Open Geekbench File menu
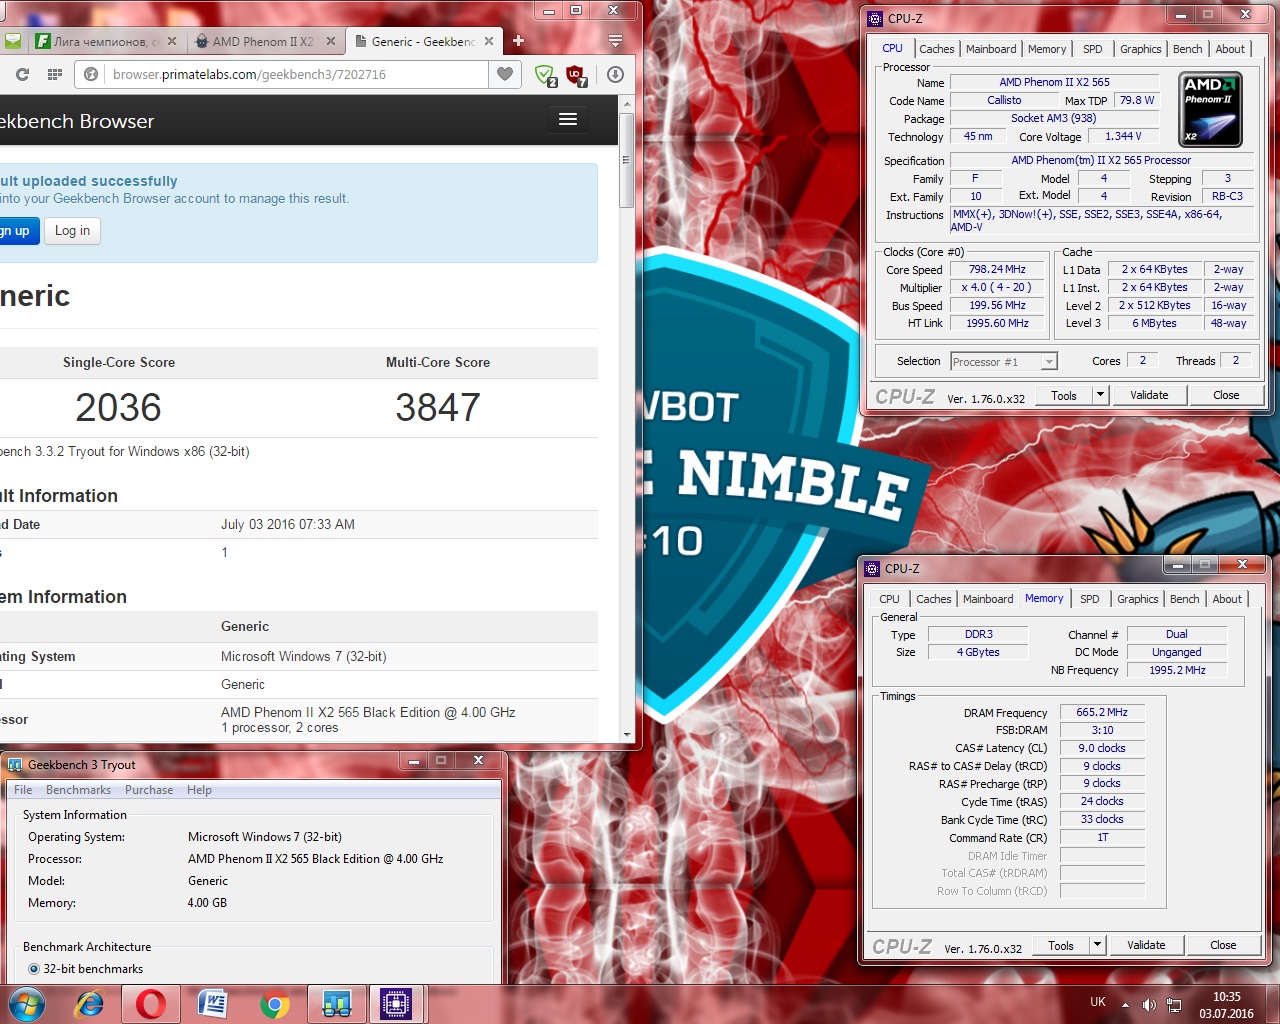 pos(23,790)
